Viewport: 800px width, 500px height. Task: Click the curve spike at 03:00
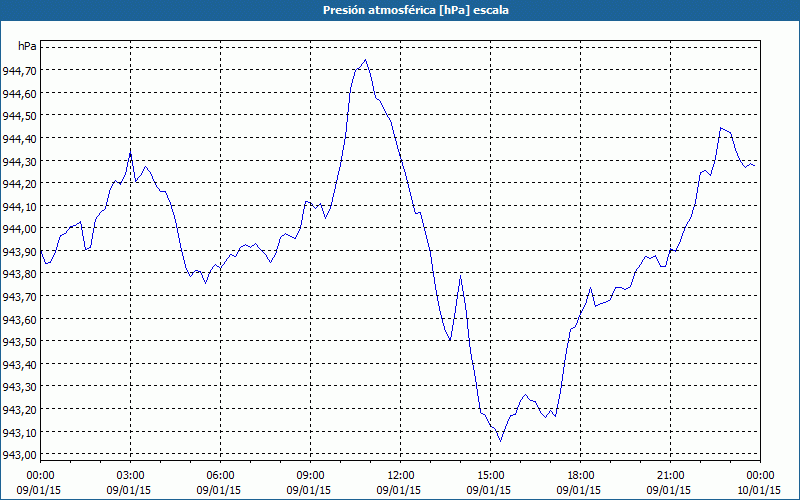click(131, 152)
